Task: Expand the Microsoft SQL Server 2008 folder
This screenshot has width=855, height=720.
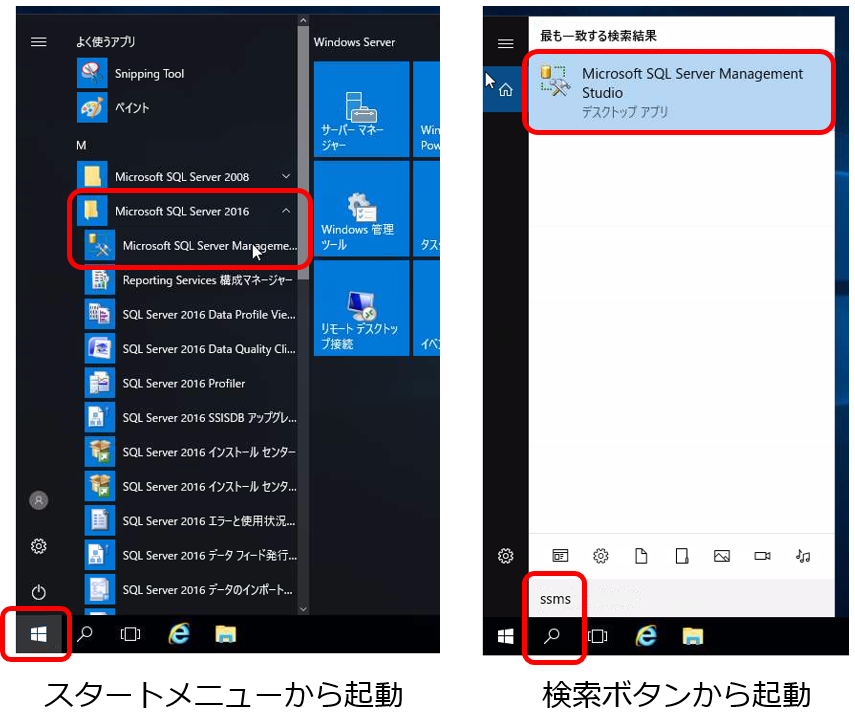Action: [x=286, y=177]
